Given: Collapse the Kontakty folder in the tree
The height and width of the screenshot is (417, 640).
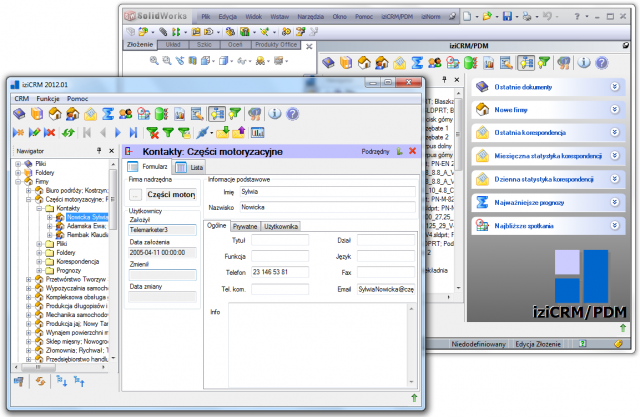Looking at the screenshot, I should pyautogui.click(x=39, y=208).
